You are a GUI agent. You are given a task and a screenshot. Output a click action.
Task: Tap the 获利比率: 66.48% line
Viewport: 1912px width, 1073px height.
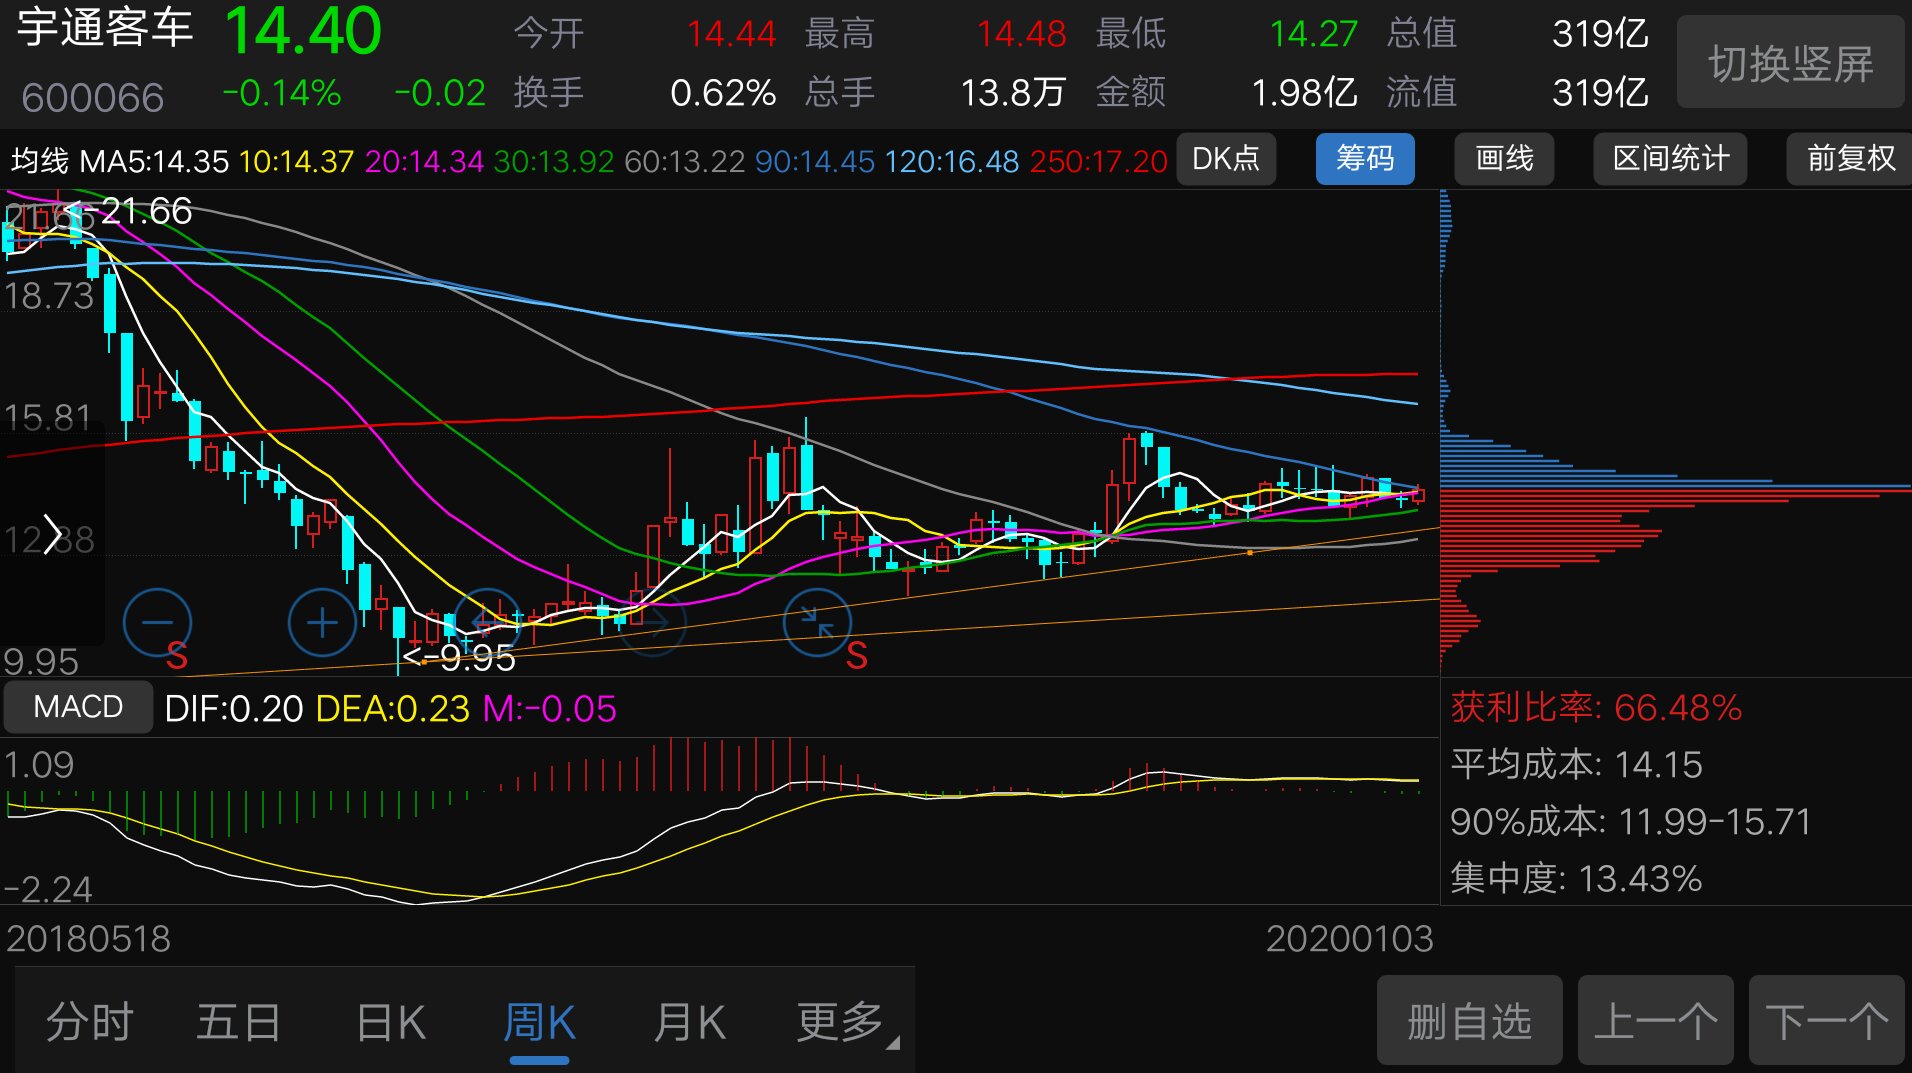pos(1596,707)
